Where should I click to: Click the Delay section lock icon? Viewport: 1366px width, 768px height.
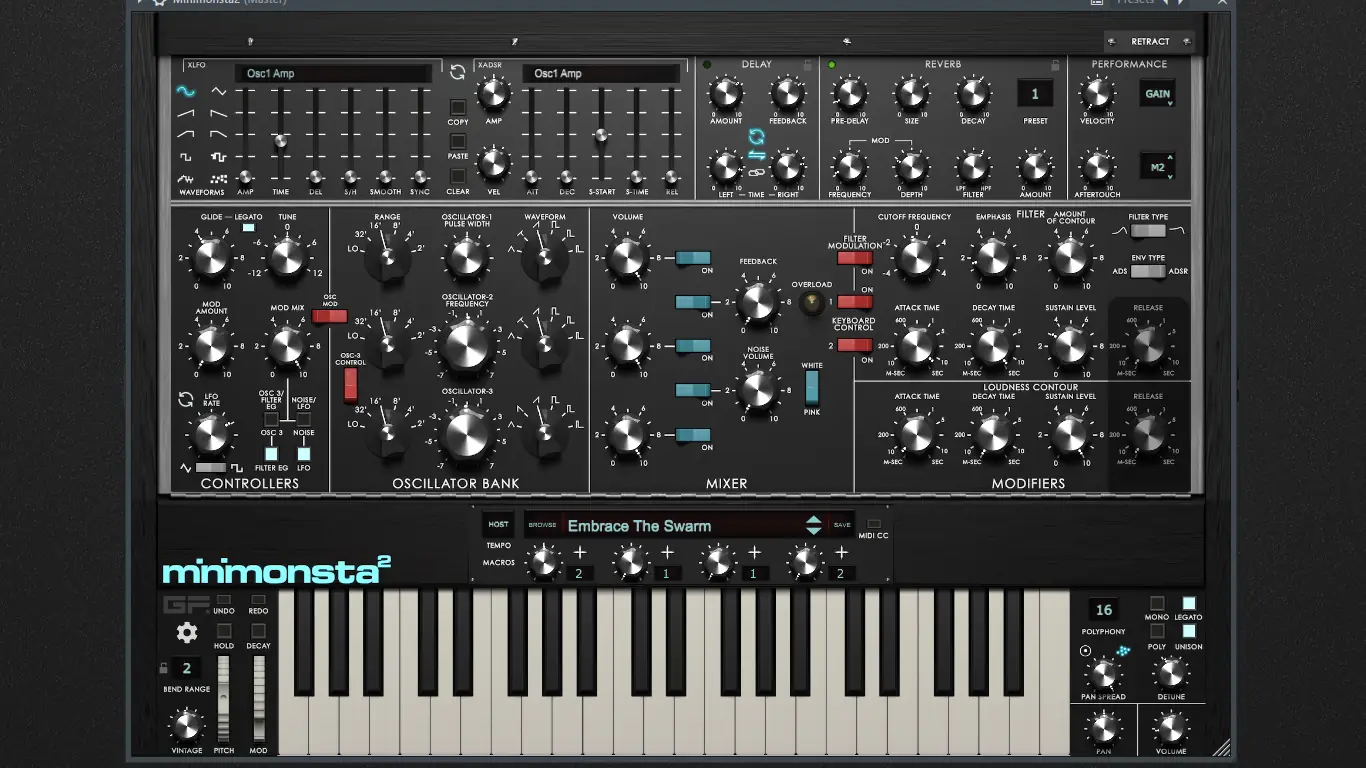click(807, 65)
